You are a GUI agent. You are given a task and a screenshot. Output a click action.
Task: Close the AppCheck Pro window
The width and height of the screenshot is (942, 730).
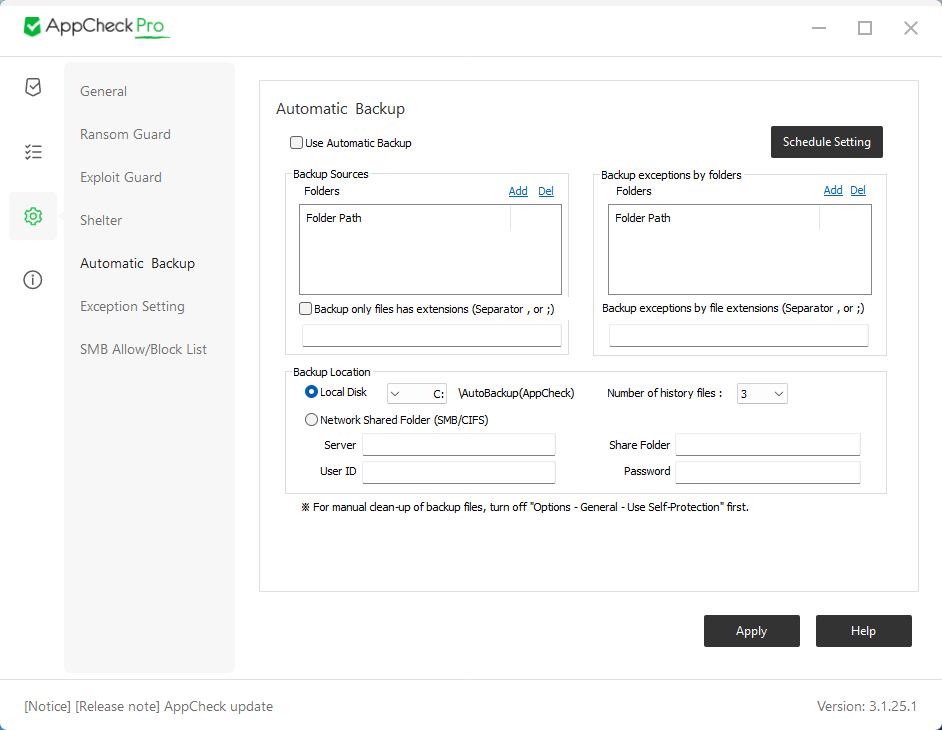[x=911, y=28]
